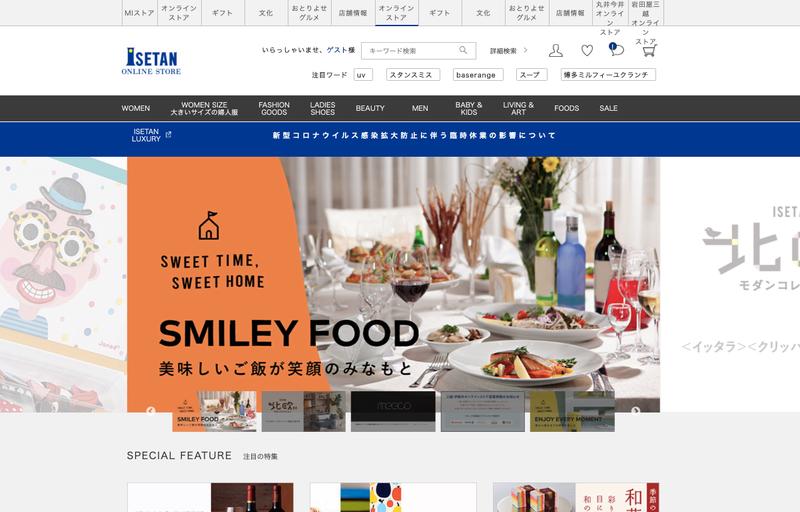Image resolution: width=800 pixels, height=512 pixels.
Task: Select the gray notice carousel thumbnail
Action: tap(483, 412)
